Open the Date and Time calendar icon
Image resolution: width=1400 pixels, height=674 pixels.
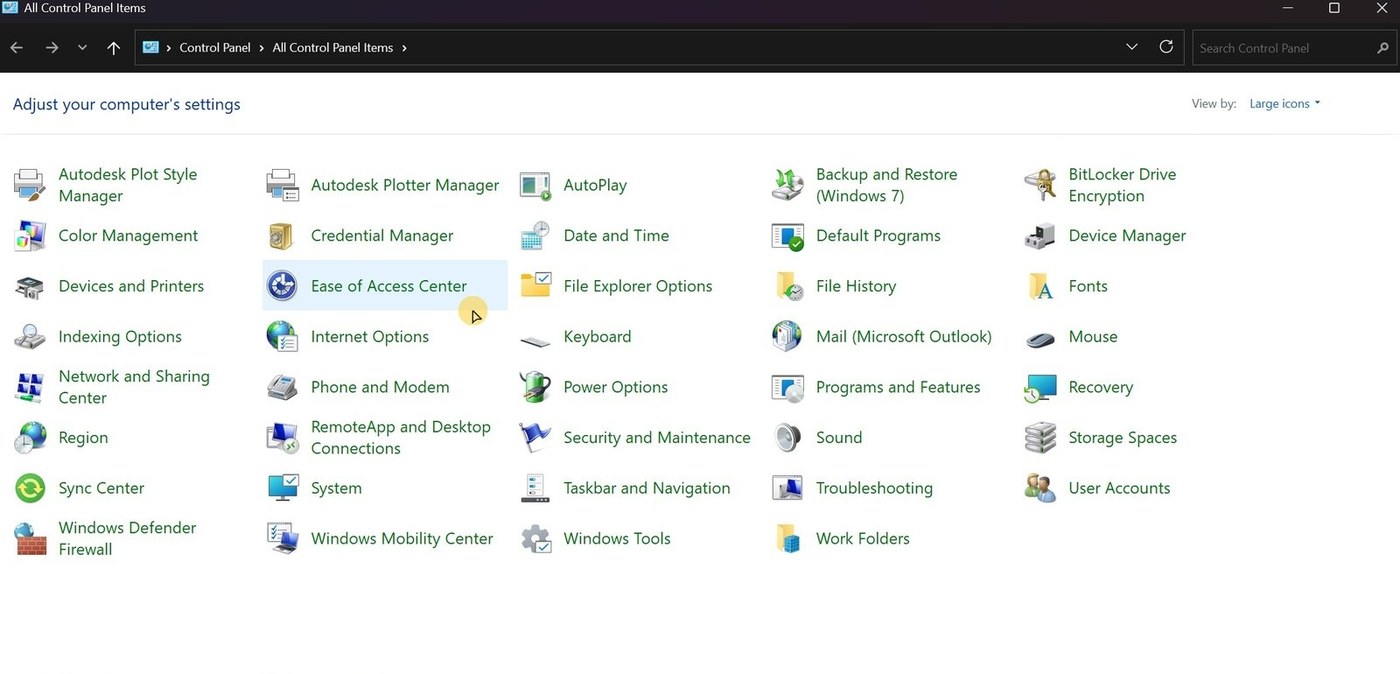[535, 236]
